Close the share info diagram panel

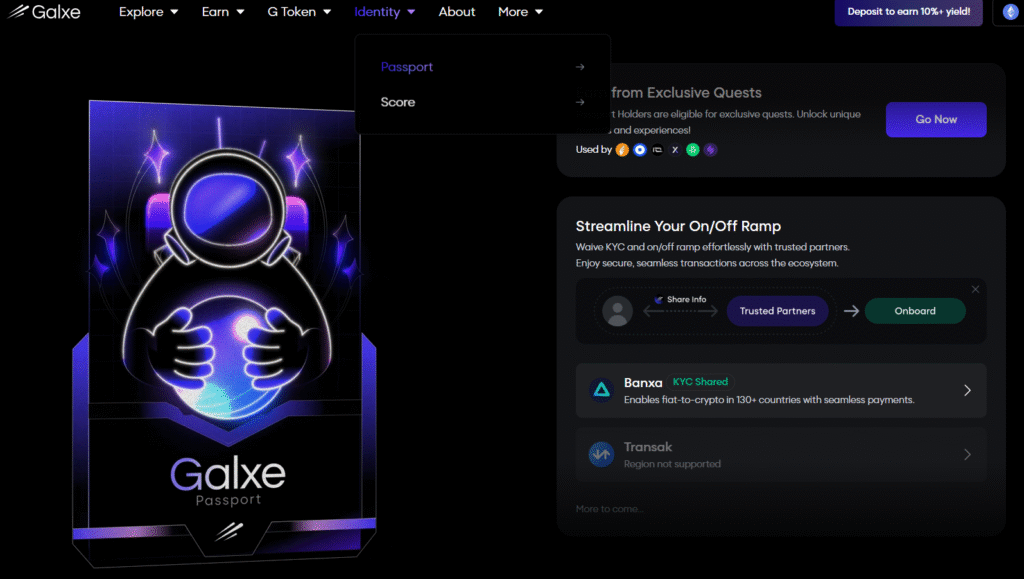pos(975,289)
